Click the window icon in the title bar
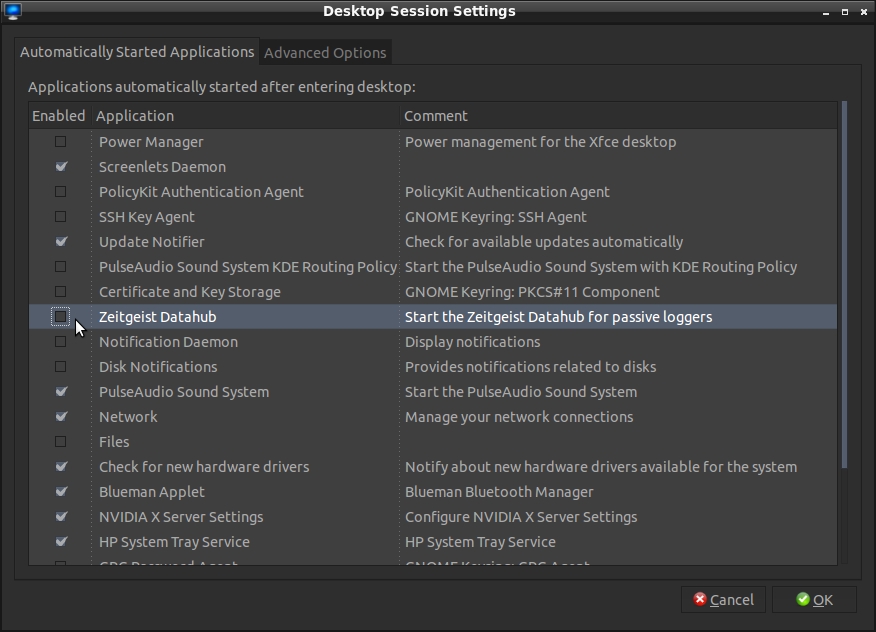The image size is (876, 632). (12, 12)
